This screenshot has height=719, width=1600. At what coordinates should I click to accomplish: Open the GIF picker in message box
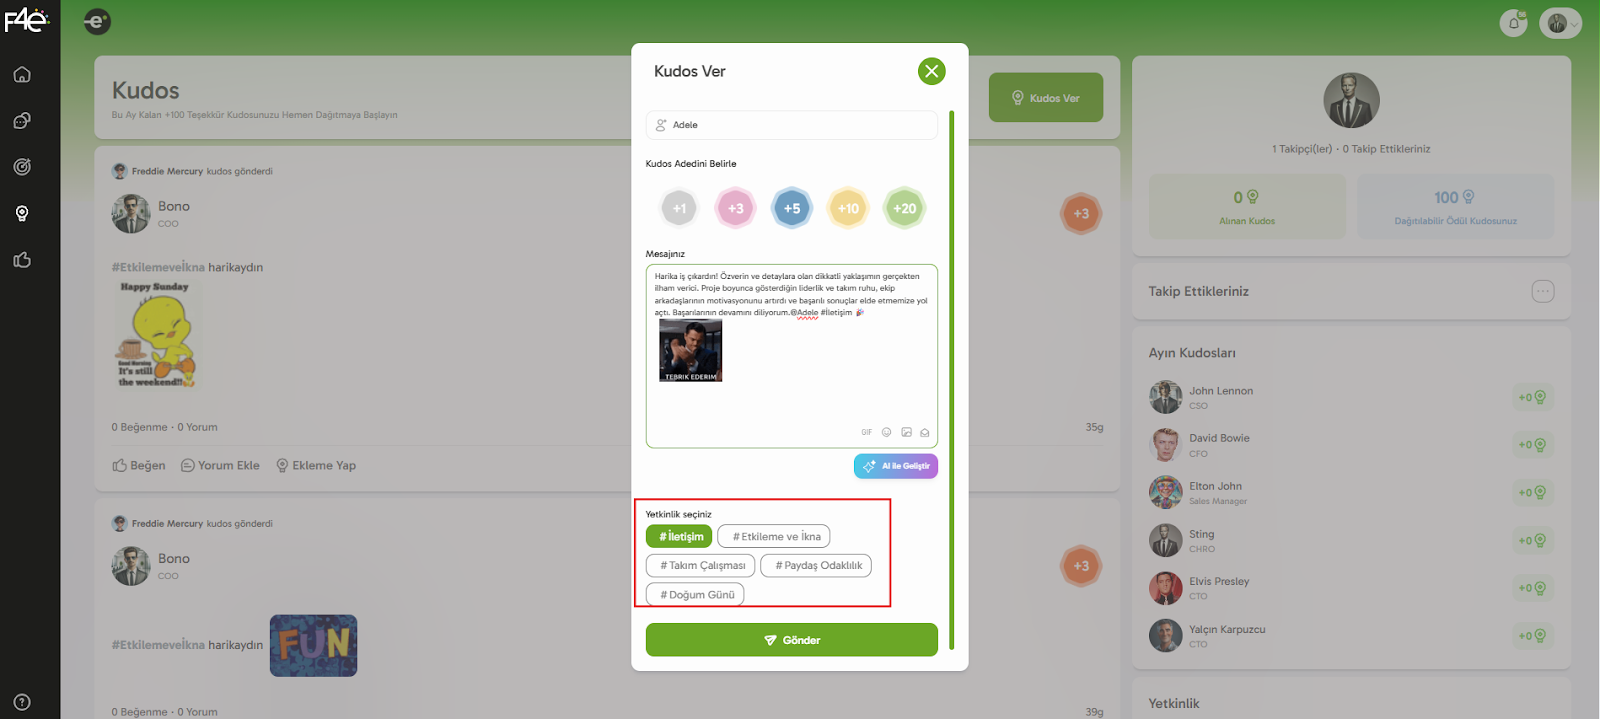coord(866,432)
